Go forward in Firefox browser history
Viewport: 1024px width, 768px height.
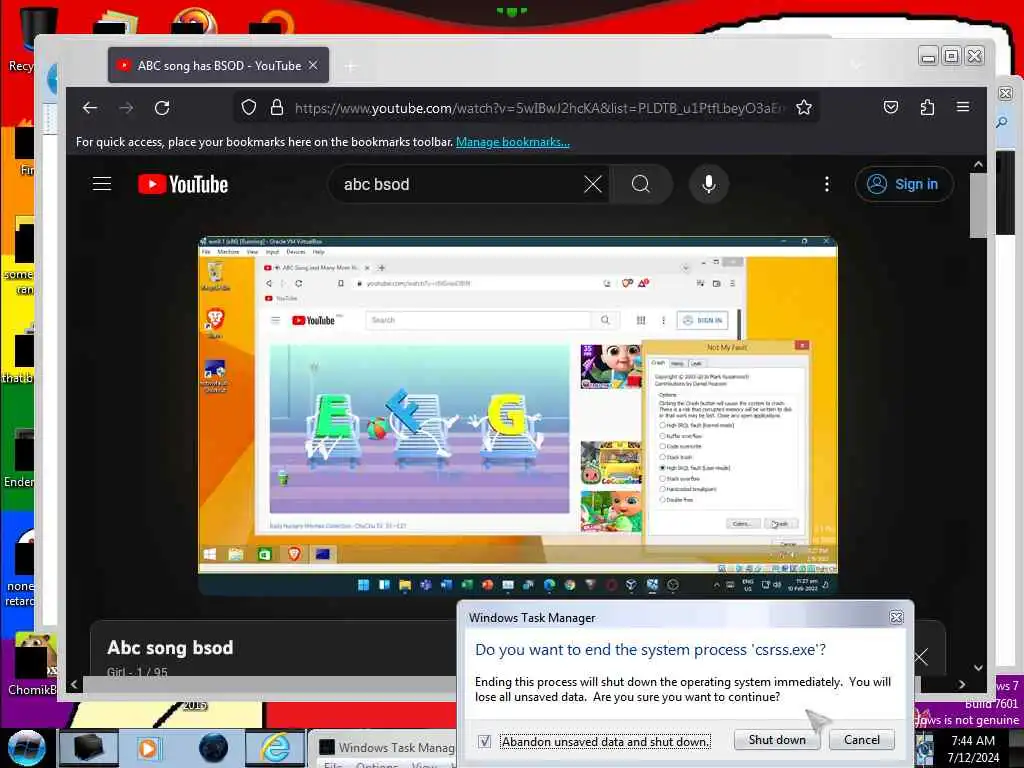point(126,108)
